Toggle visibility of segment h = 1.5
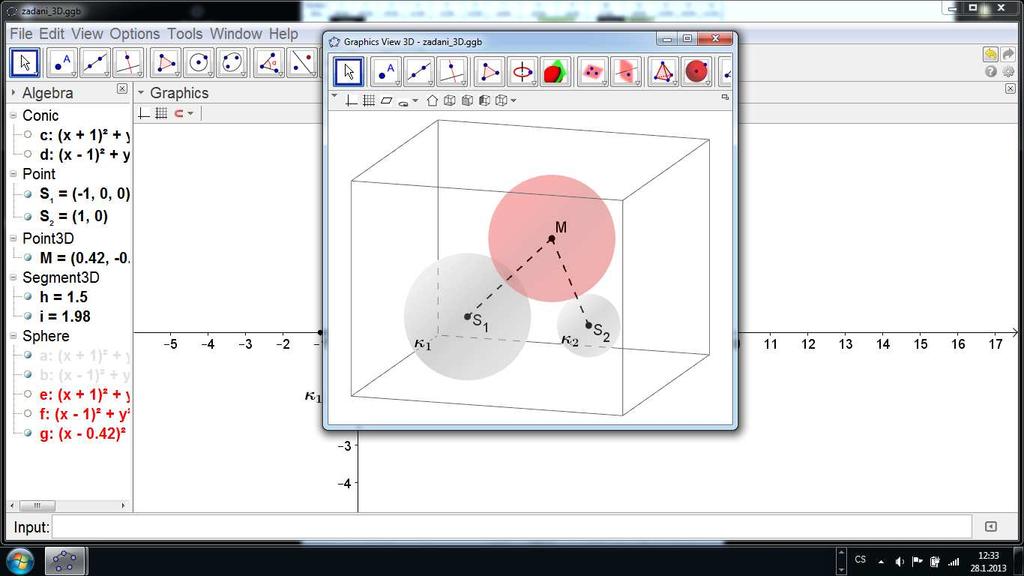1024x576 pixels. [27, 297]
